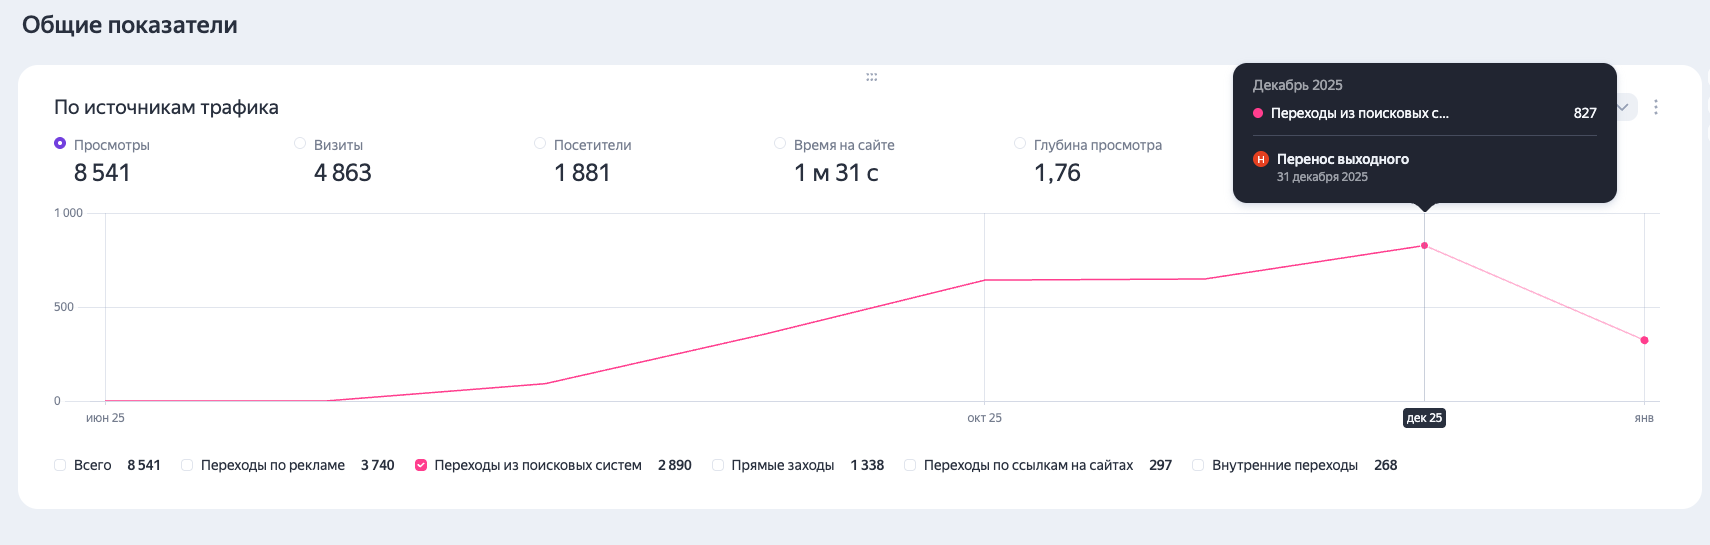Enable Прямые заходы series checkbox
This screenshot has width=1710, height=545.
pos(718,465)
